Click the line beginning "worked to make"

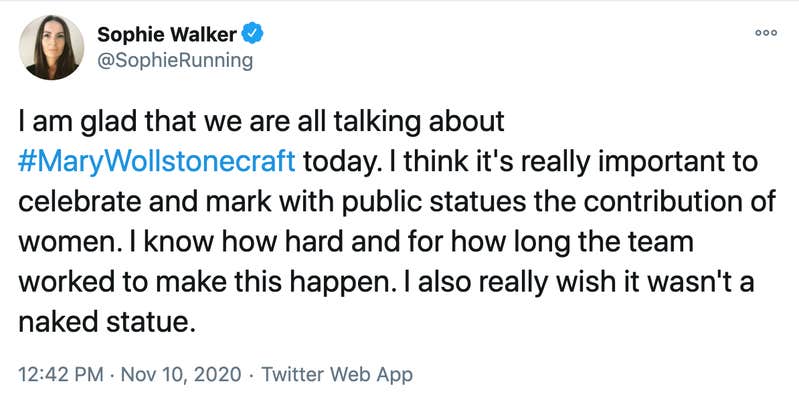coord(386,282)
